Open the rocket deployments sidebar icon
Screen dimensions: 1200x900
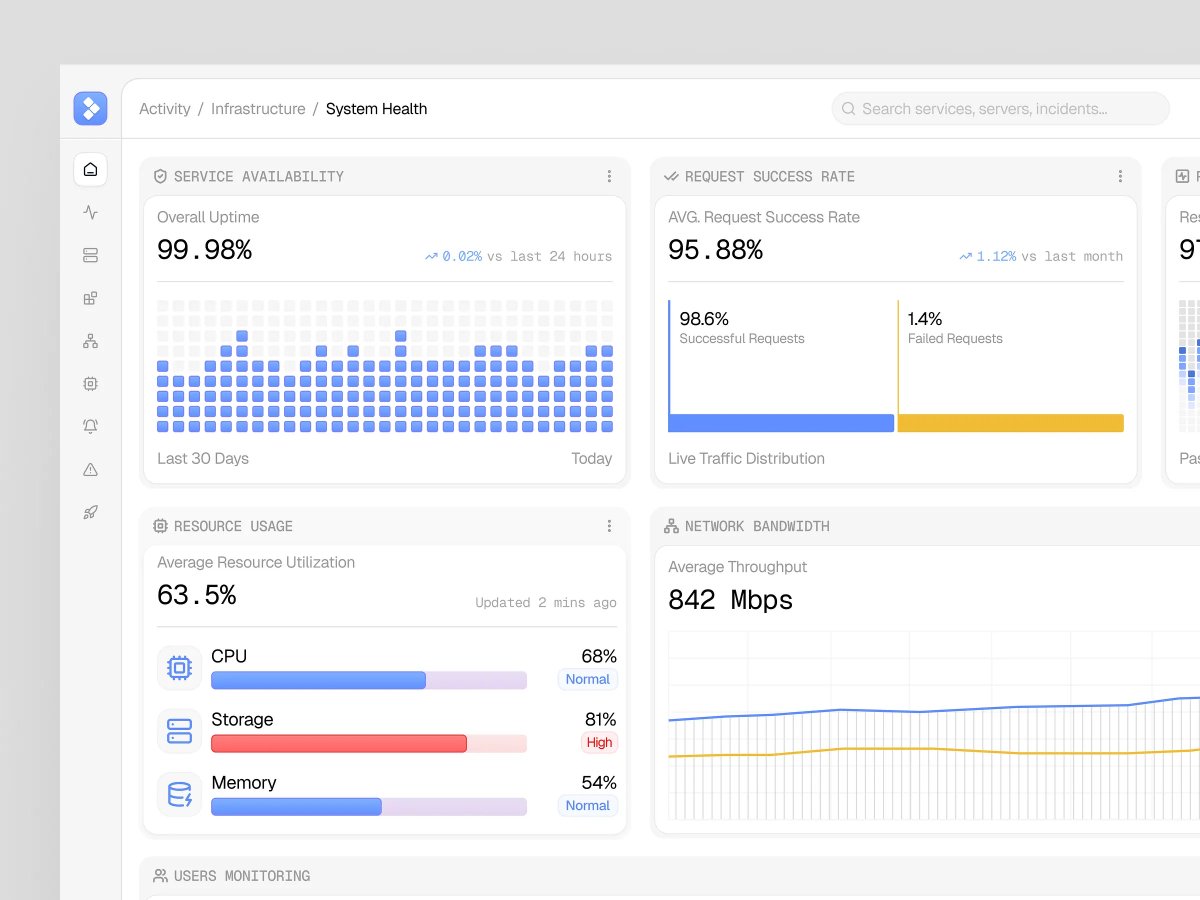pos(90,512)
